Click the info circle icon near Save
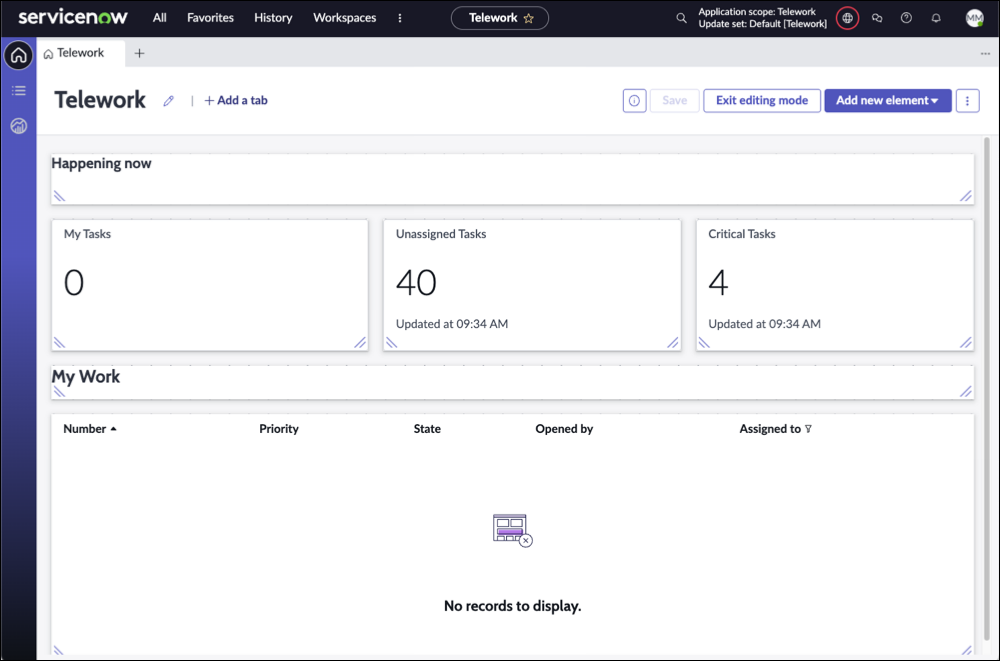1000x661 pixels. coord(634,101)
